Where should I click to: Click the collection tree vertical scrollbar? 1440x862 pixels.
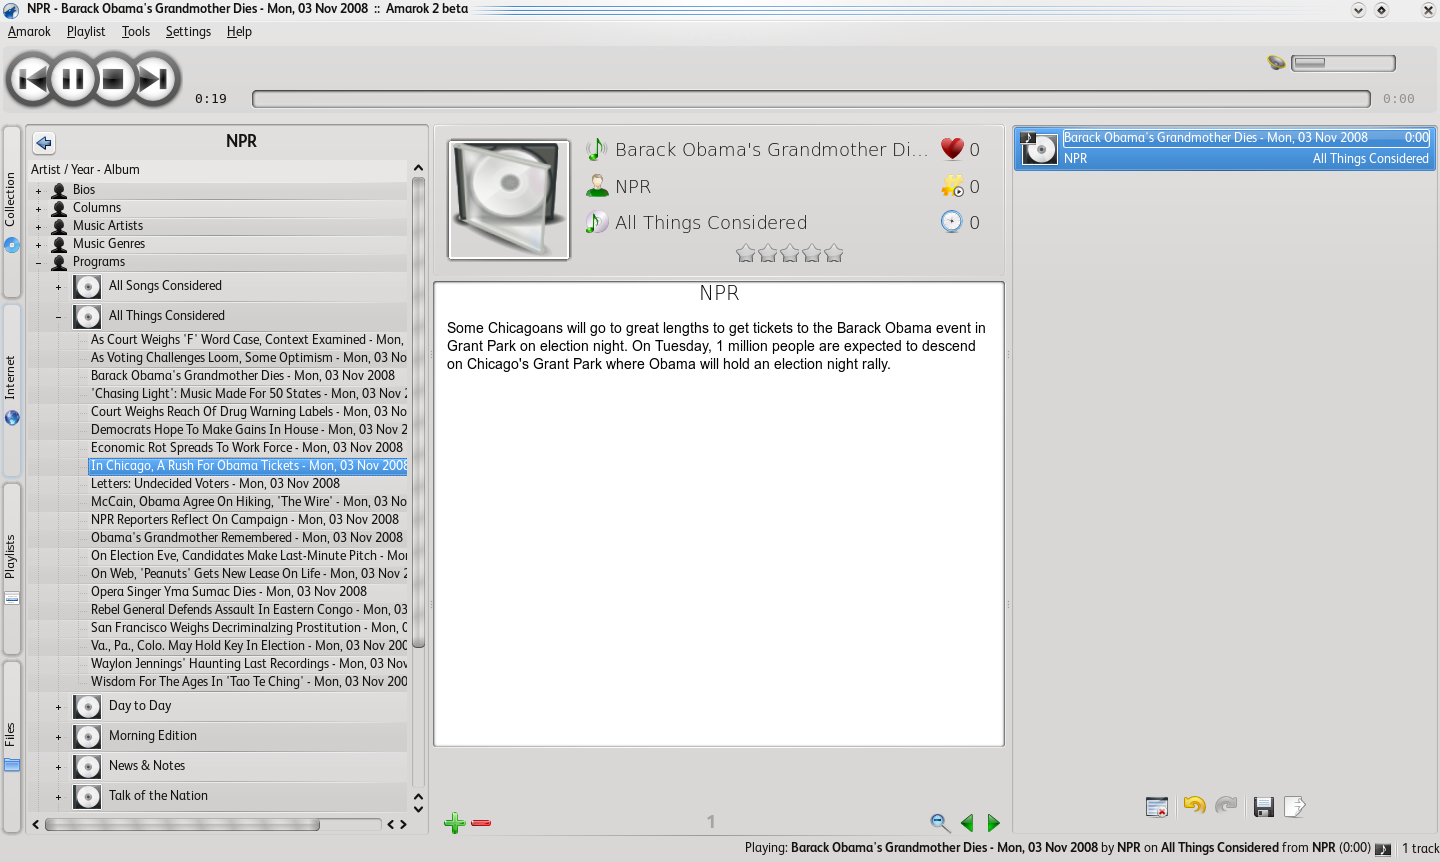419,412
